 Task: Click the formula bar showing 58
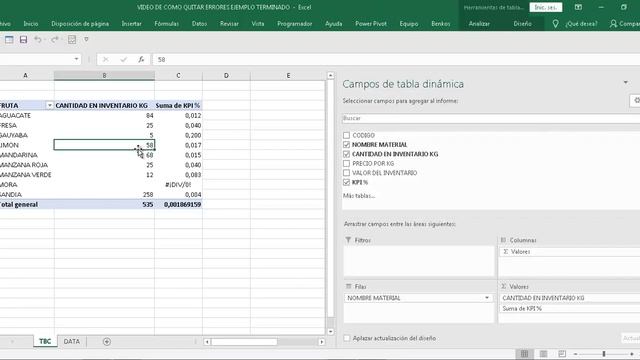click(x=396, y=60)
